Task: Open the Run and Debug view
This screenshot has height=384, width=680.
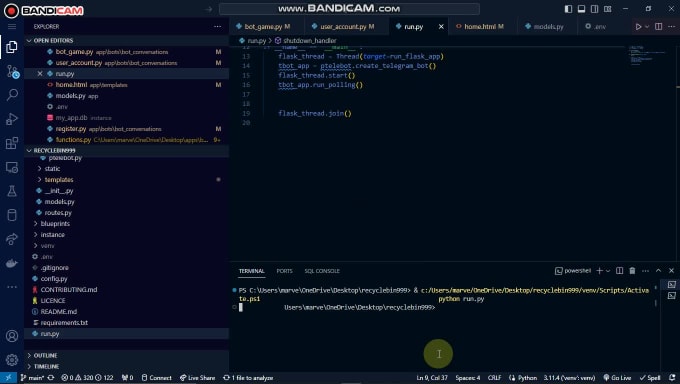Action: pos(12,119)
